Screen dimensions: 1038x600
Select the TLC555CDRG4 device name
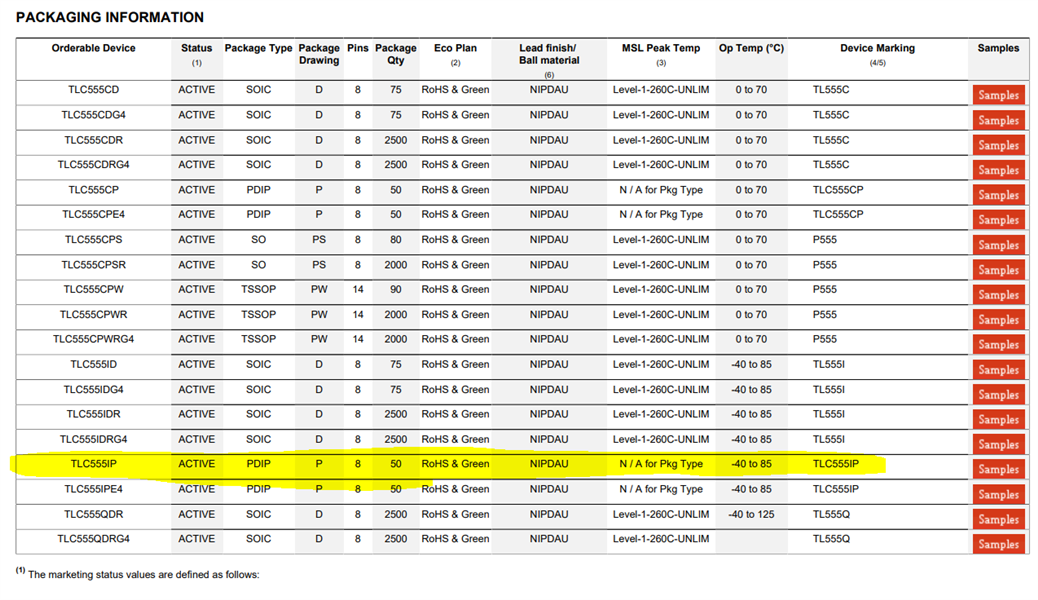coord(93,164)
